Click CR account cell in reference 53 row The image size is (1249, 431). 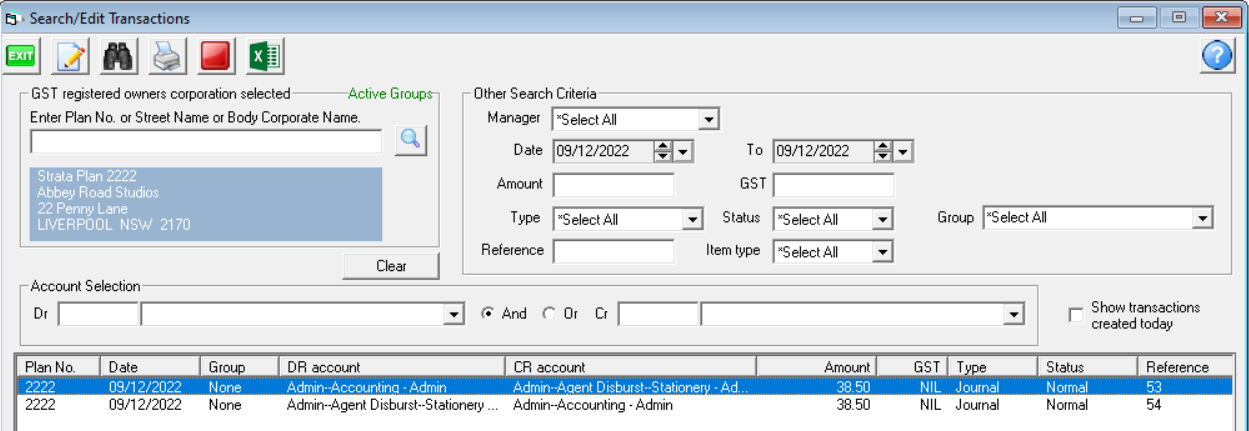click(631, 386)
